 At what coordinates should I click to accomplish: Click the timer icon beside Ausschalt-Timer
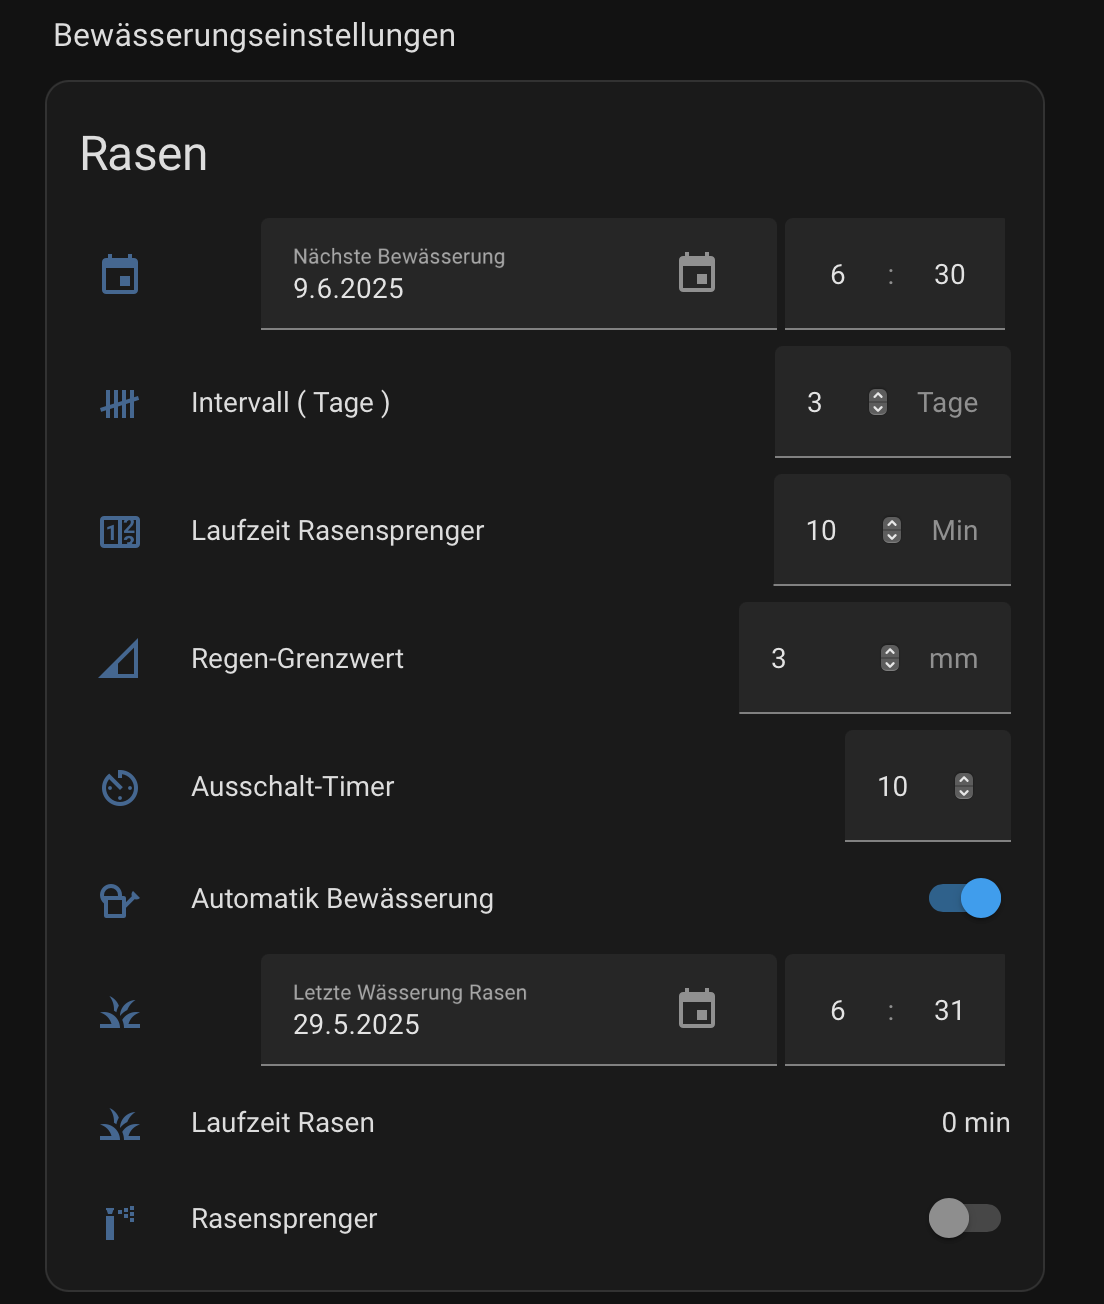coord(120,787)
